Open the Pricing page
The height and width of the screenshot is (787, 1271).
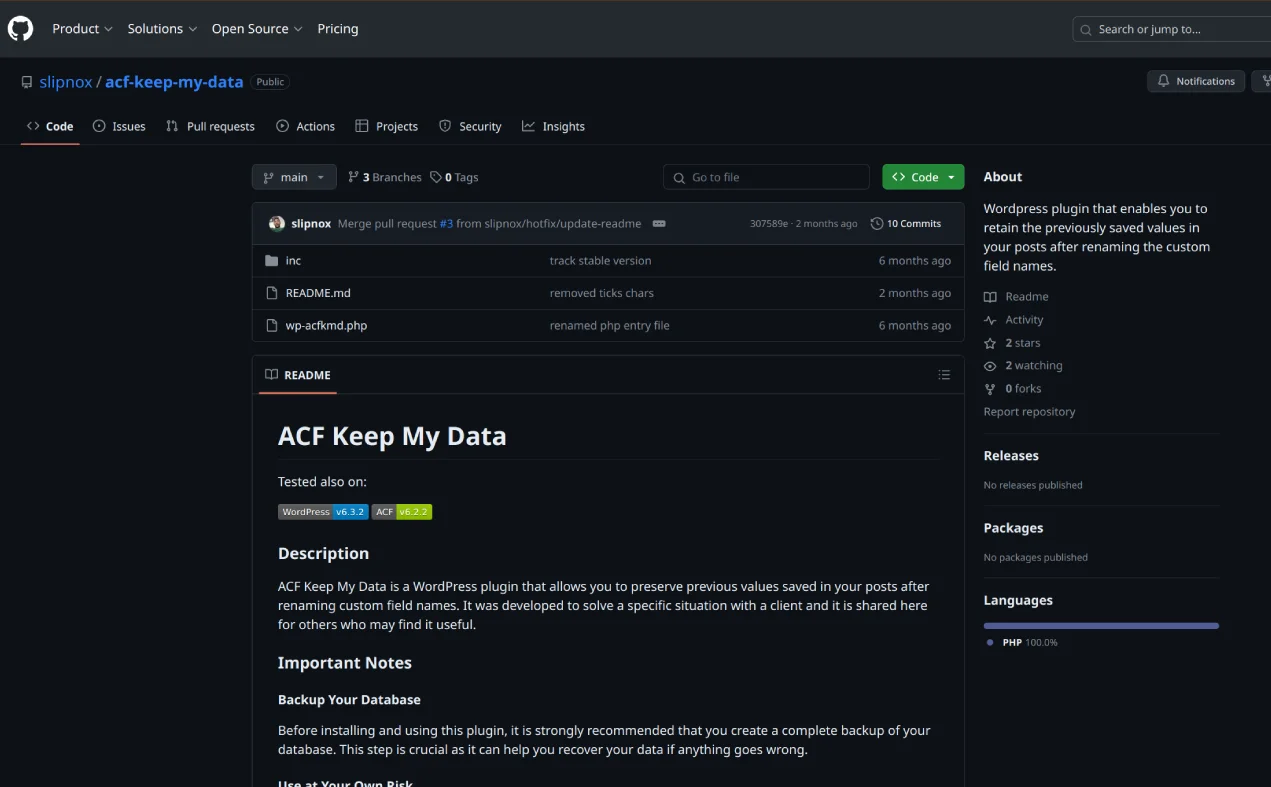(x=338, y=29)
